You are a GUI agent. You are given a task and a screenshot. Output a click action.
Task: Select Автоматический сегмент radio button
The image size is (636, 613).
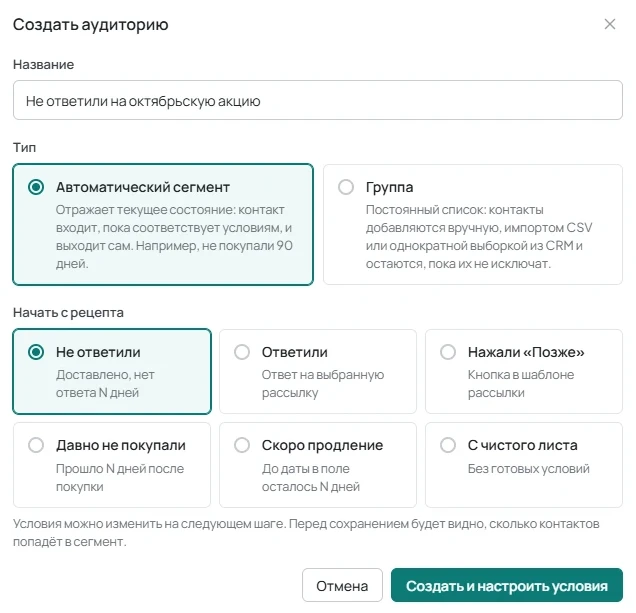click(x=36, y=187)
